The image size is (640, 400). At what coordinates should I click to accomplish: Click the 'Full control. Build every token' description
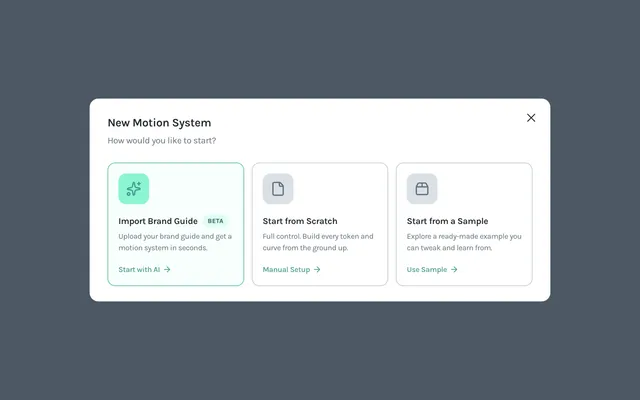coord(318,242)
